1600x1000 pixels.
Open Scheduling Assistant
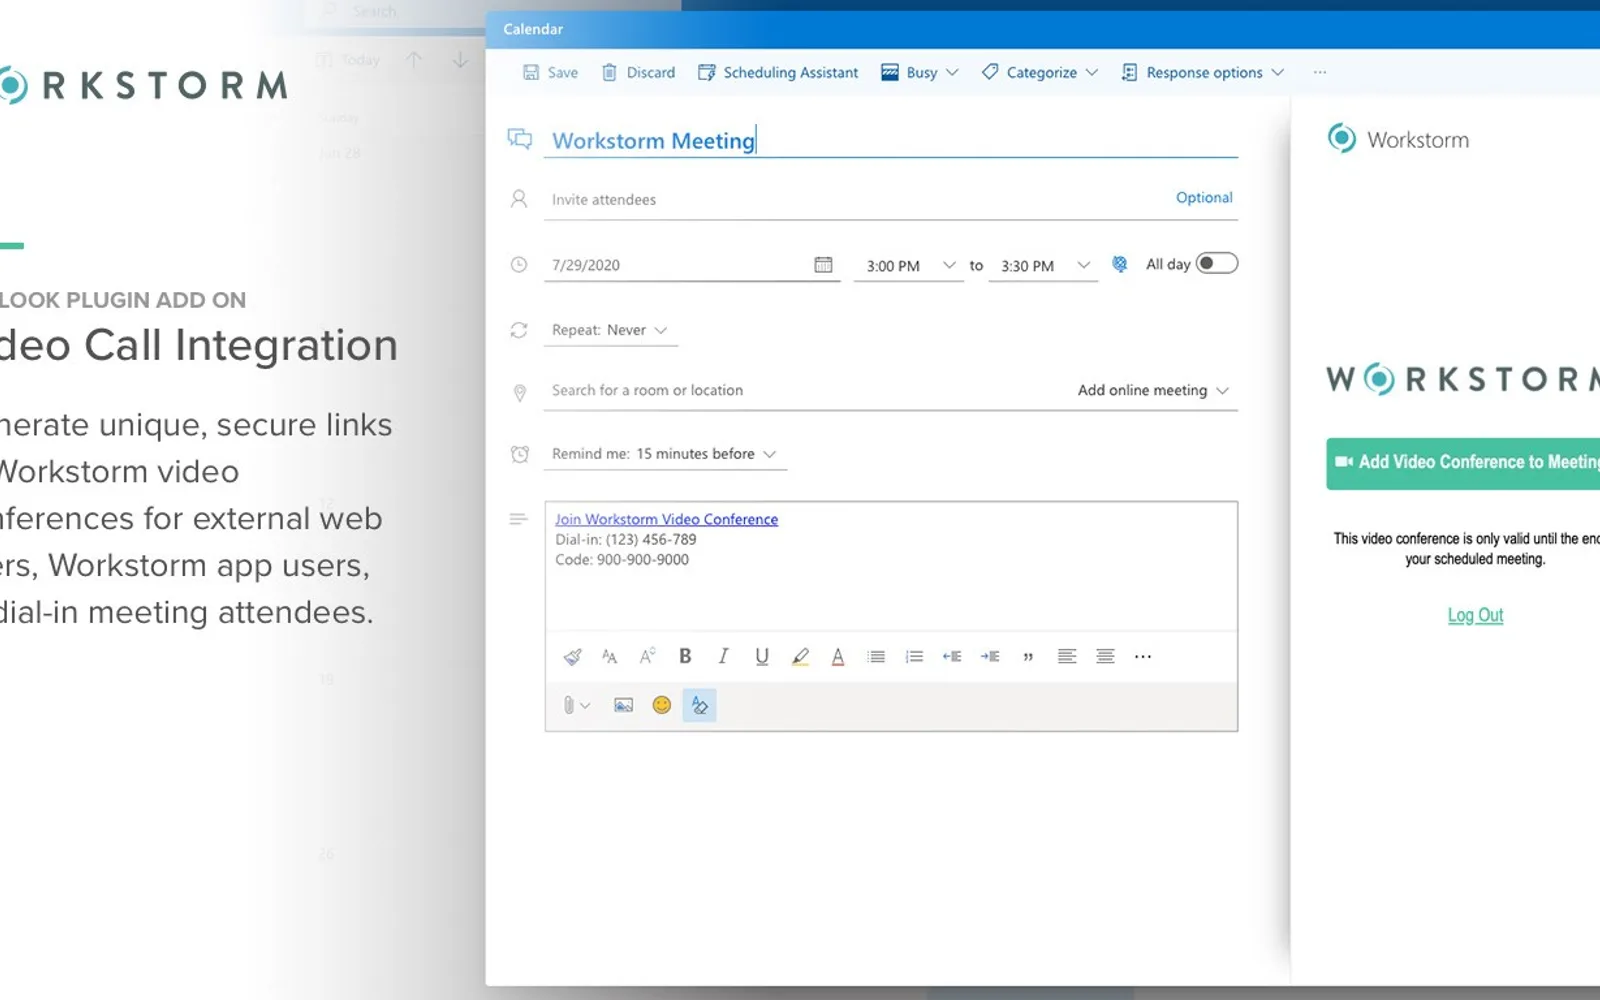click(778, 72)
